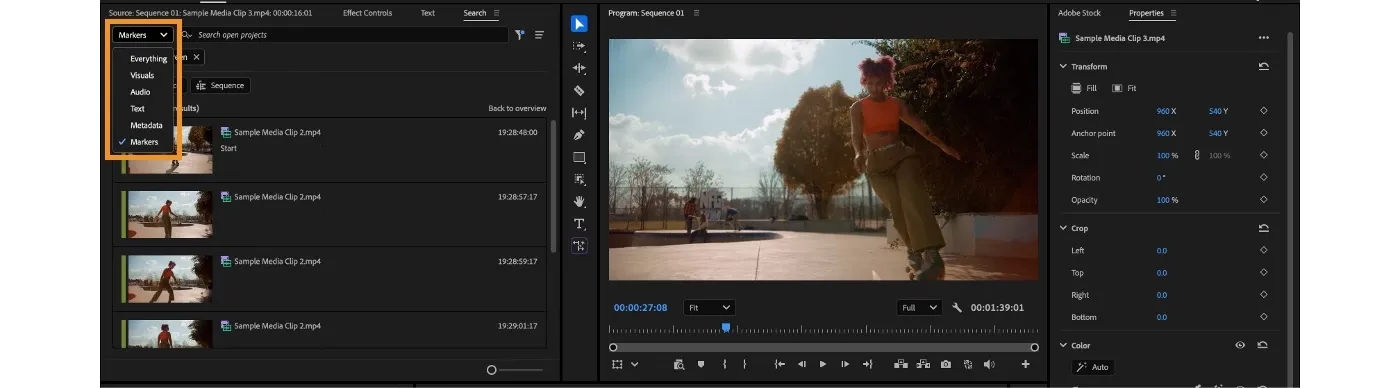1400x388 pixels.
Task: Go to In point in Program monitor
Action: coord(779,364)
